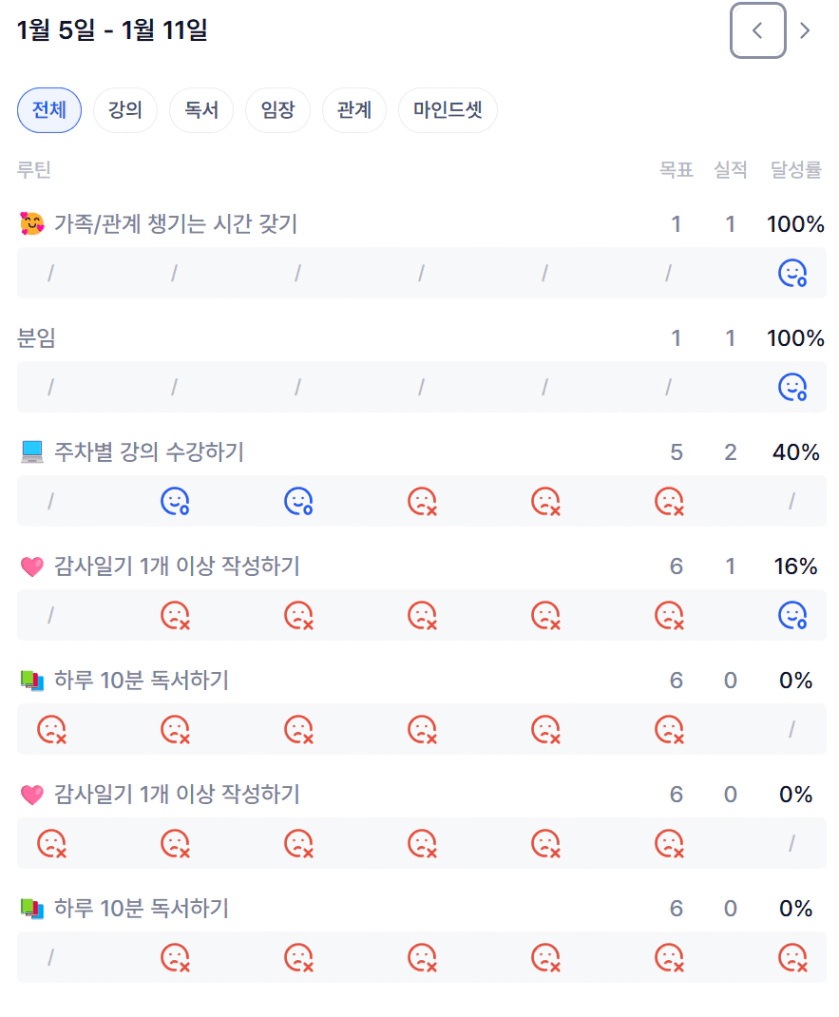Open the 분임 routine title
This screenshot has width=839, height=1017.
(37, 339)
